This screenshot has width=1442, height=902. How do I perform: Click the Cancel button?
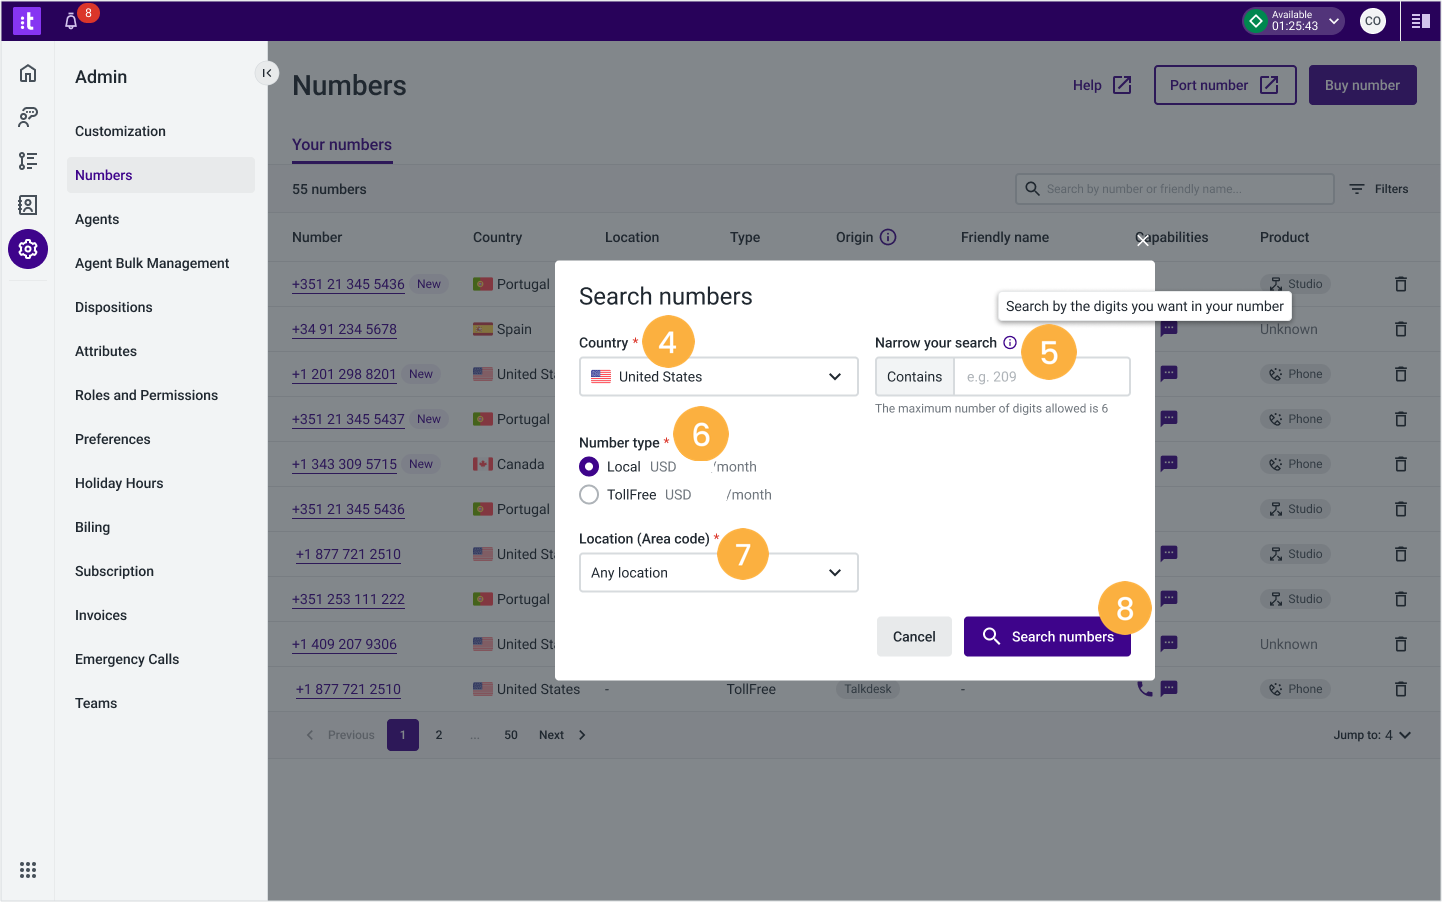coord(914,636)
